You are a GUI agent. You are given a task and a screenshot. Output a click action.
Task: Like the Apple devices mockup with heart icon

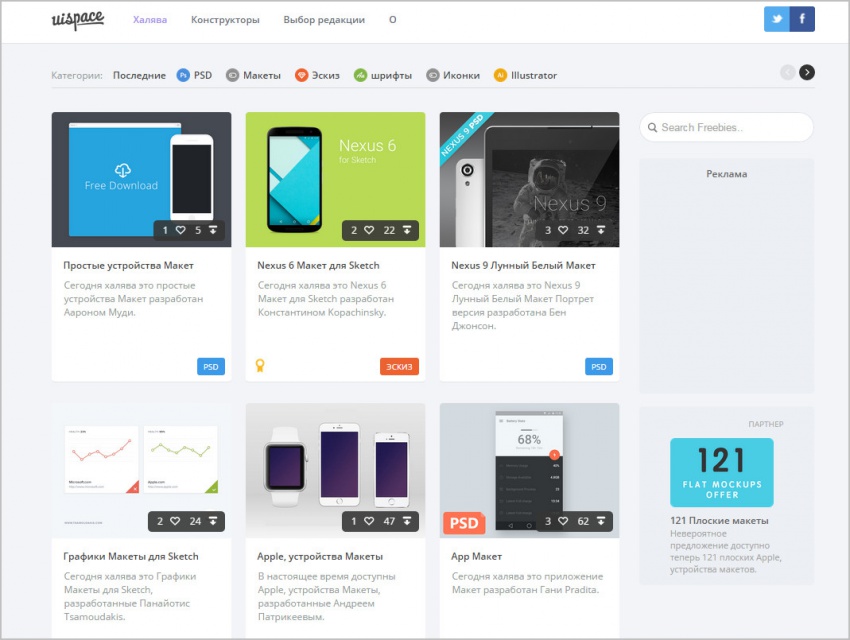[368, 521]
